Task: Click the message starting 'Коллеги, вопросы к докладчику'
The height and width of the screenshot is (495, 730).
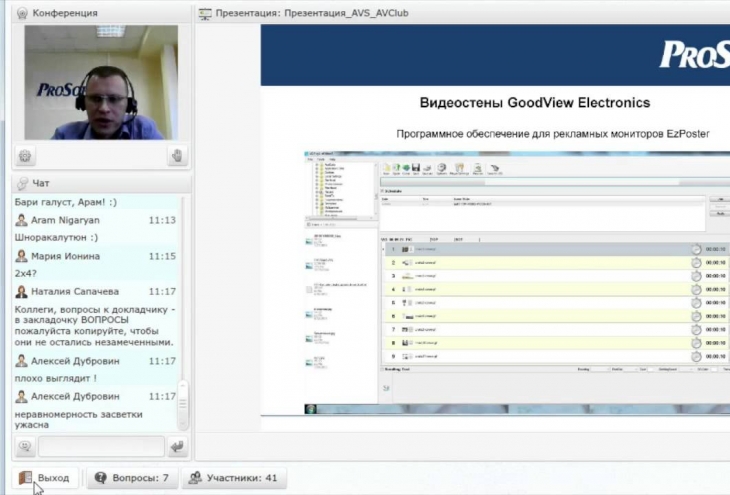Action: (x=95, y=325)
